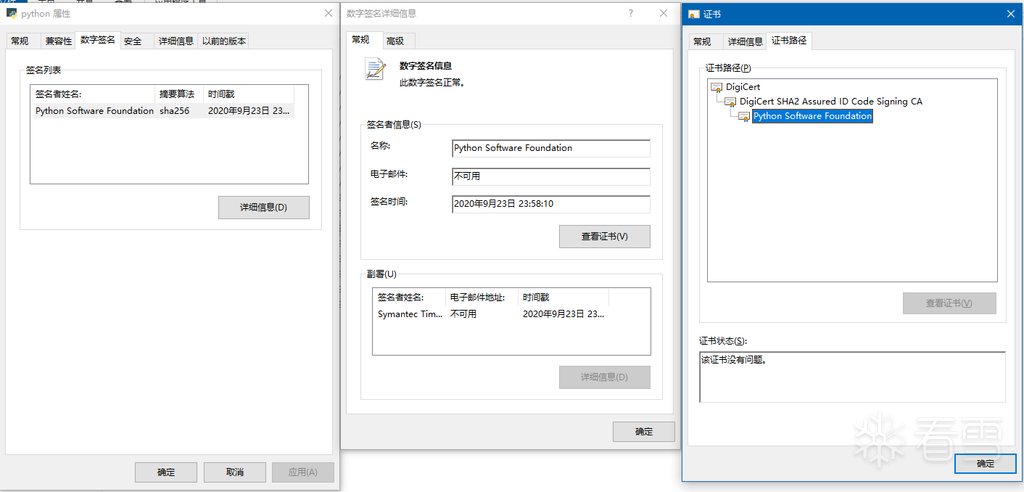Select Symantec Tim... countersignature row
The image size is (1024, 492).
point(493,314)
